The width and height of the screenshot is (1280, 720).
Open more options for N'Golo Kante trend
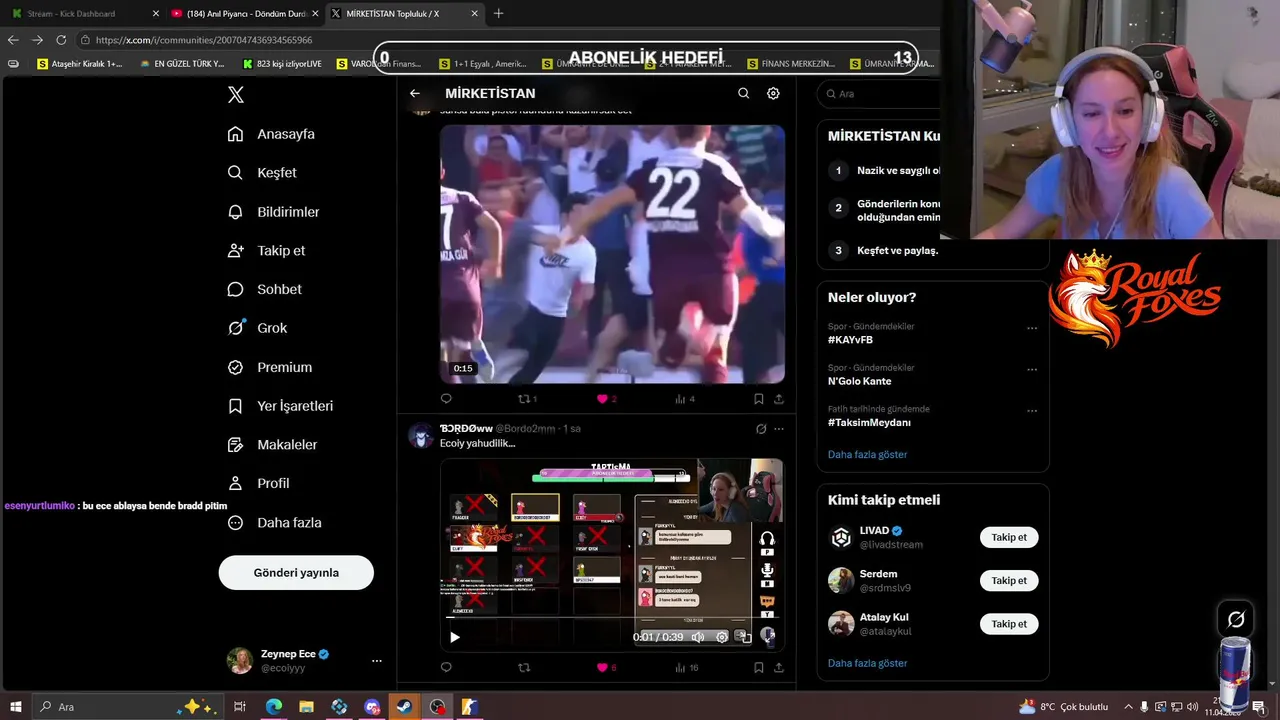click(x=1032, y=369)
